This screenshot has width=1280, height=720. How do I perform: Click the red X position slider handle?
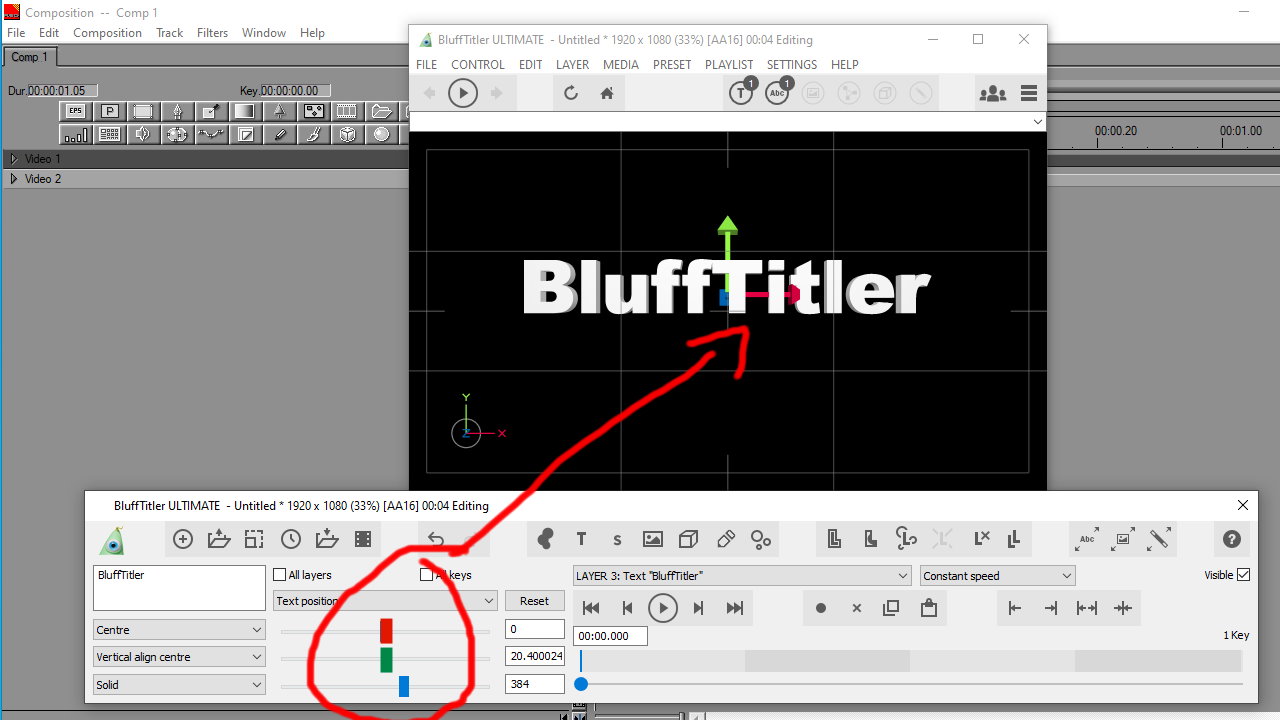point(386,631)
